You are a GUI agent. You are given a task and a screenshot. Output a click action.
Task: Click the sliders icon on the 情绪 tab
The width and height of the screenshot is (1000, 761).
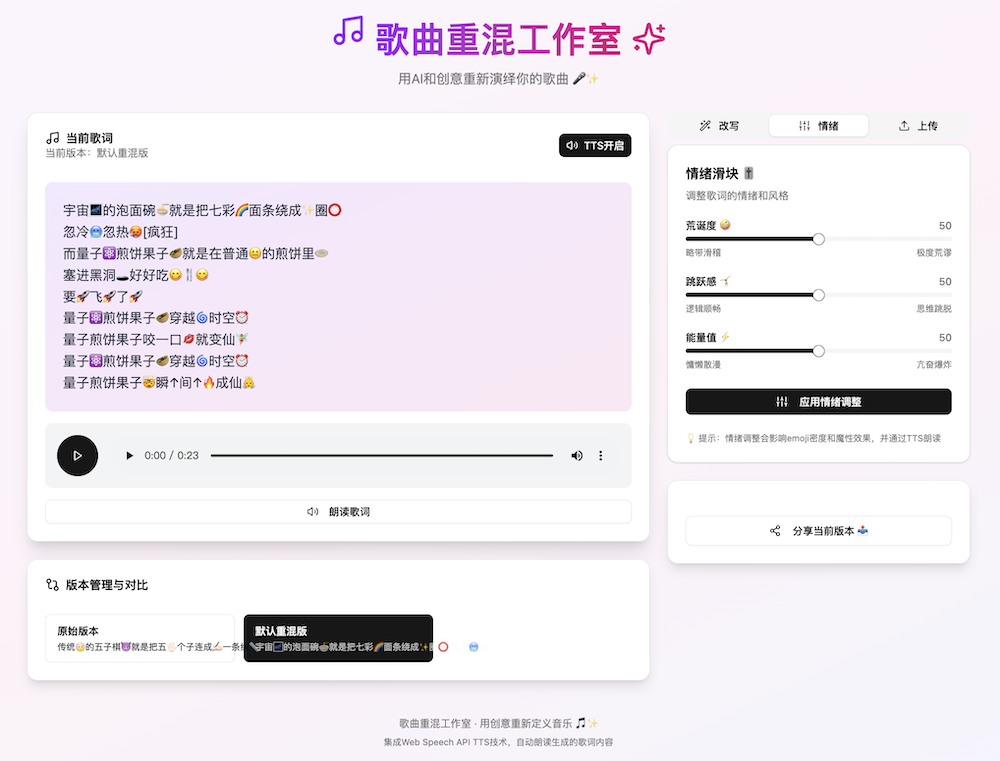[804, 125]
